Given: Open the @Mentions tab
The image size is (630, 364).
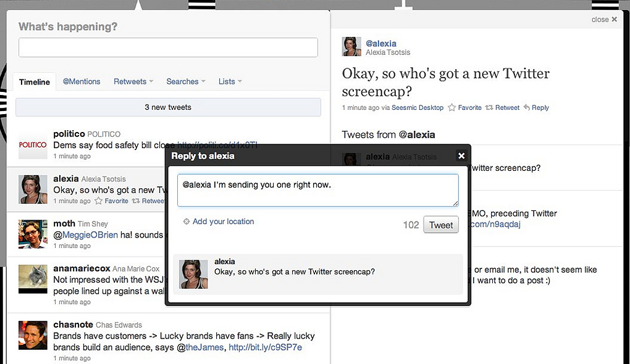Looking at the screenshot, I should pos(82,82).
